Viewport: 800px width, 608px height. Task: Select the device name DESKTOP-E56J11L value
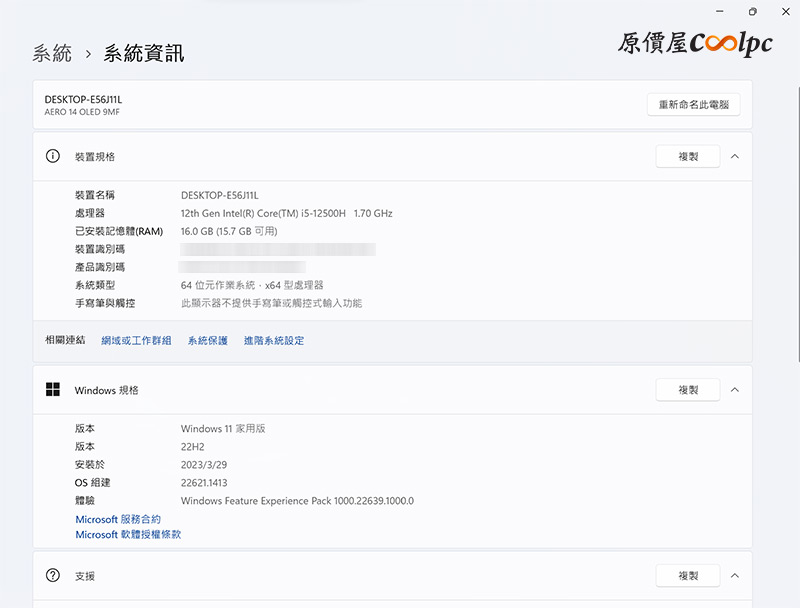pyautogui.click(x=220, y=195)
